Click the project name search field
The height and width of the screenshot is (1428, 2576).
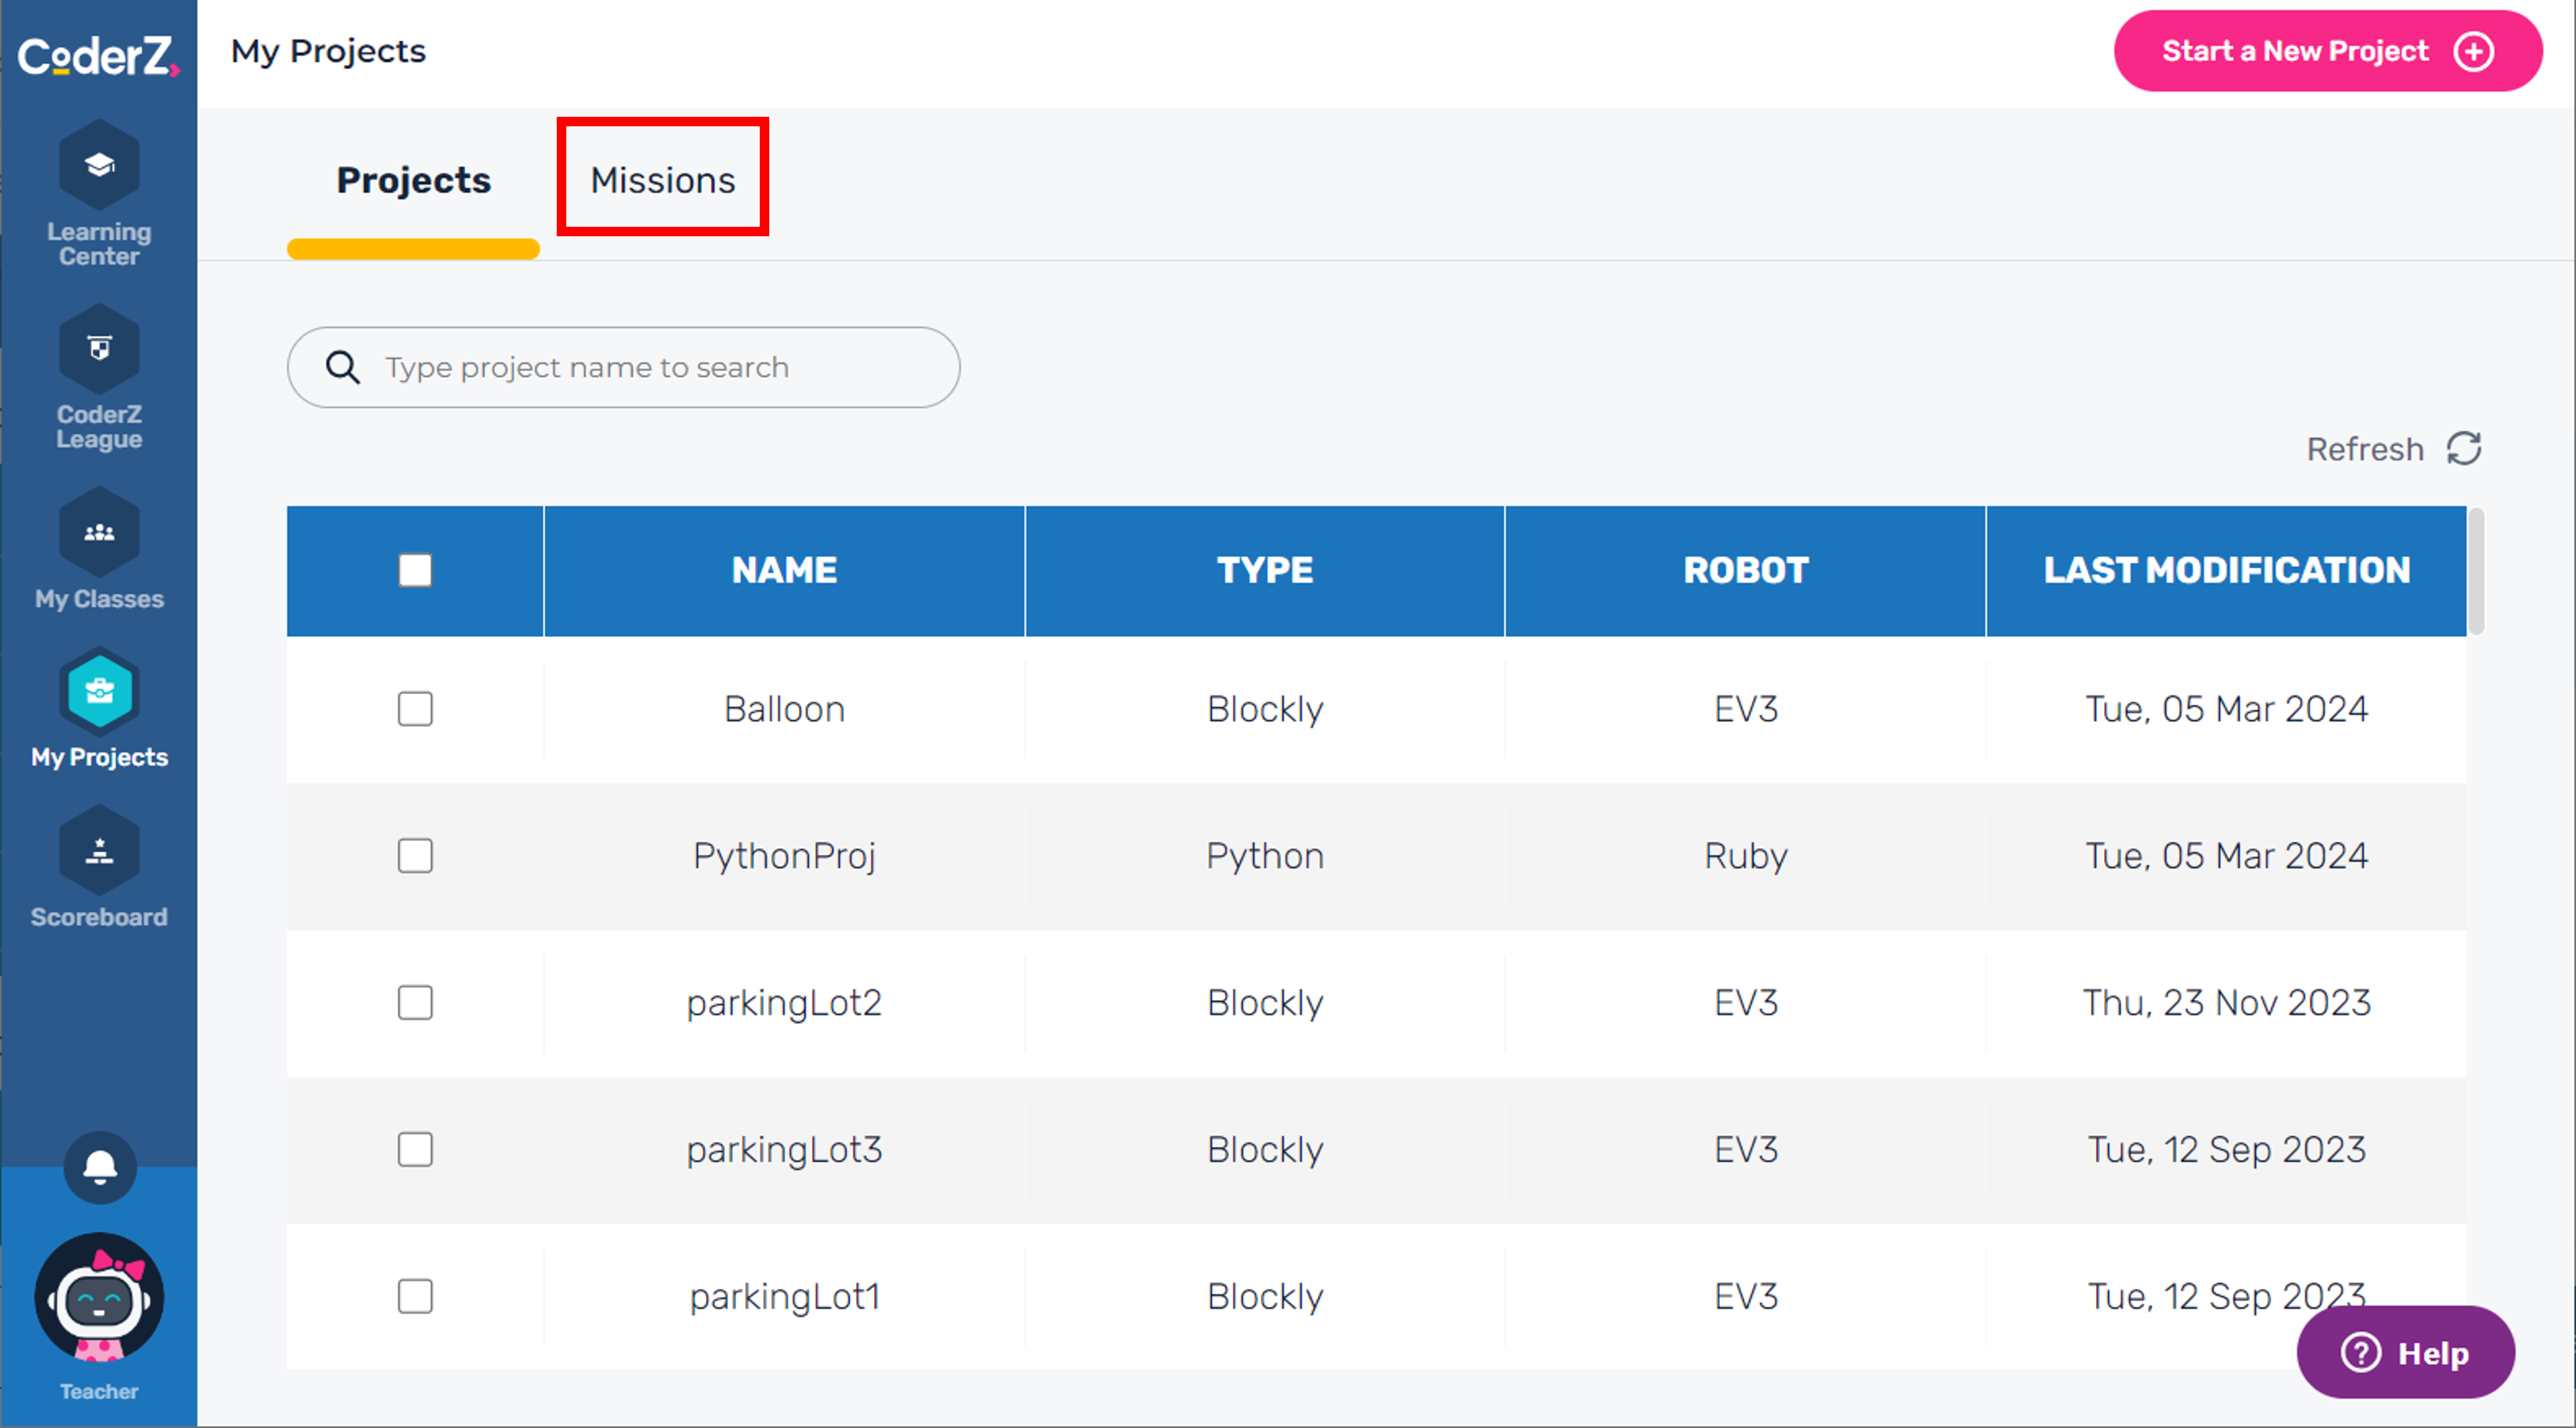click(623, 367)
